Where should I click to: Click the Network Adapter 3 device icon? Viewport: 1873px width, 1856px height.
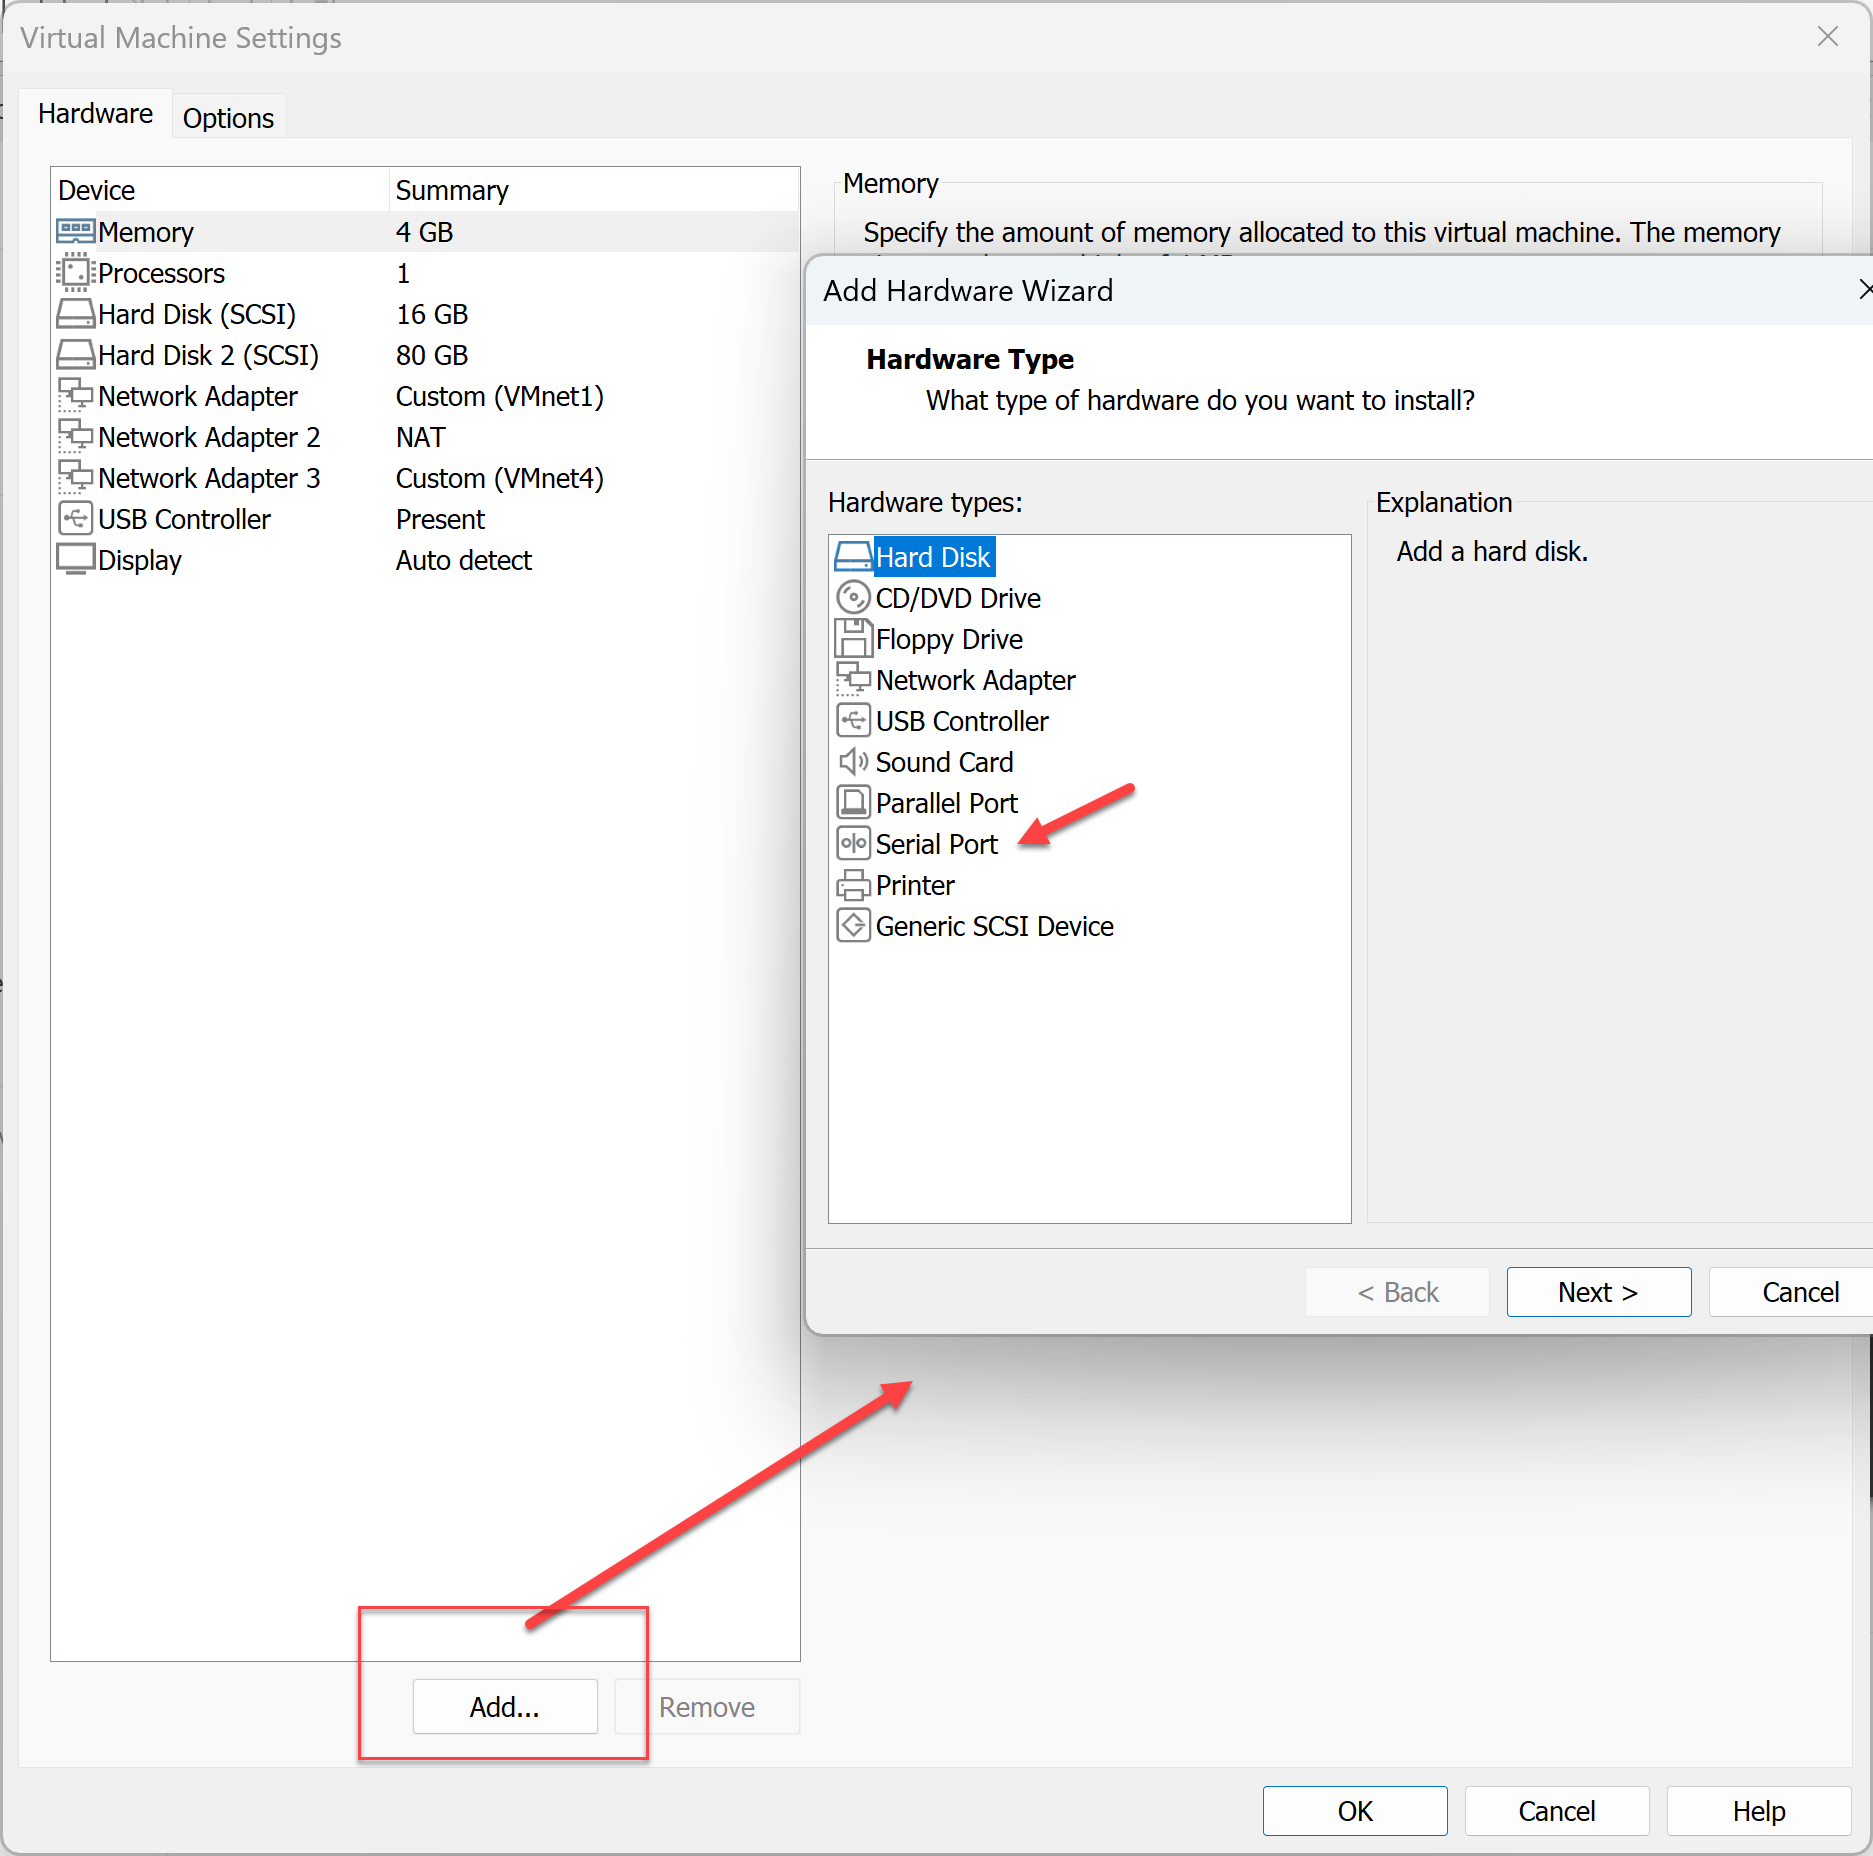pos(76,478)
